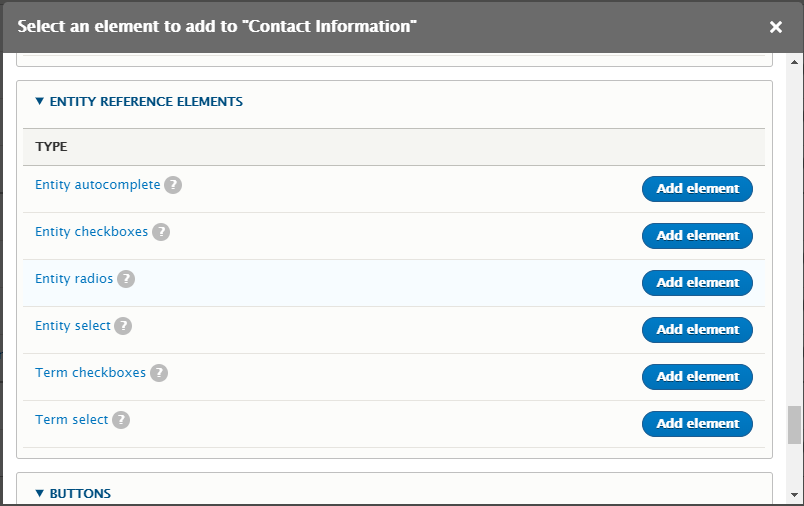The width and height of the screenshot is (804, 506).
Task: Add element for Entity radios row
Action: tap(697, 283)
